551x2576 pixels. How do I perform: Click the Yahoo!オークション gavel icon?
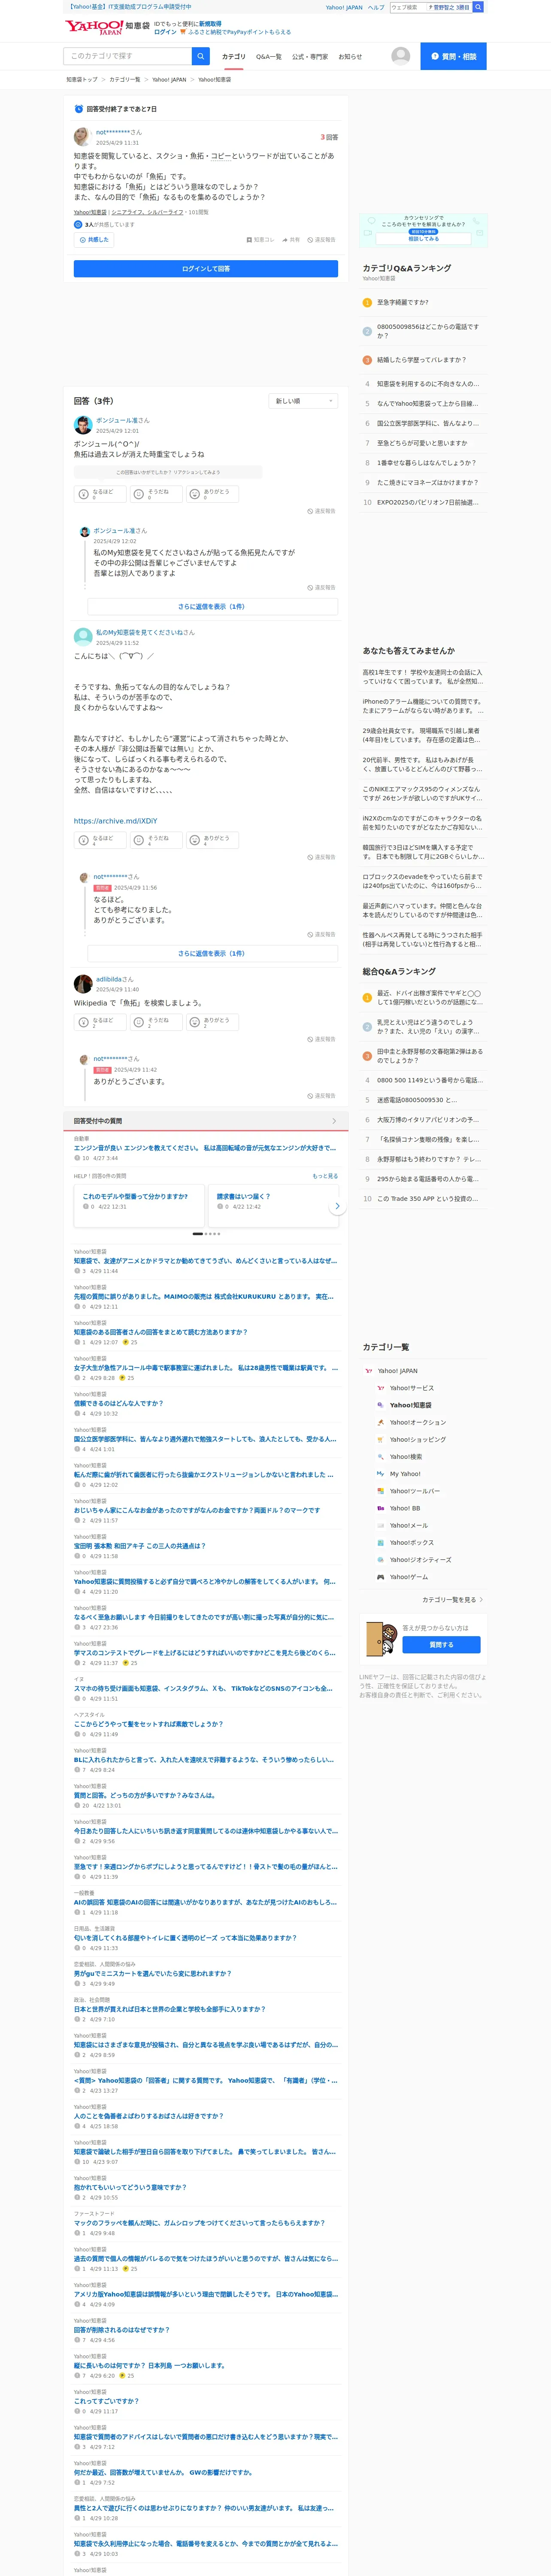(380, 1422)
